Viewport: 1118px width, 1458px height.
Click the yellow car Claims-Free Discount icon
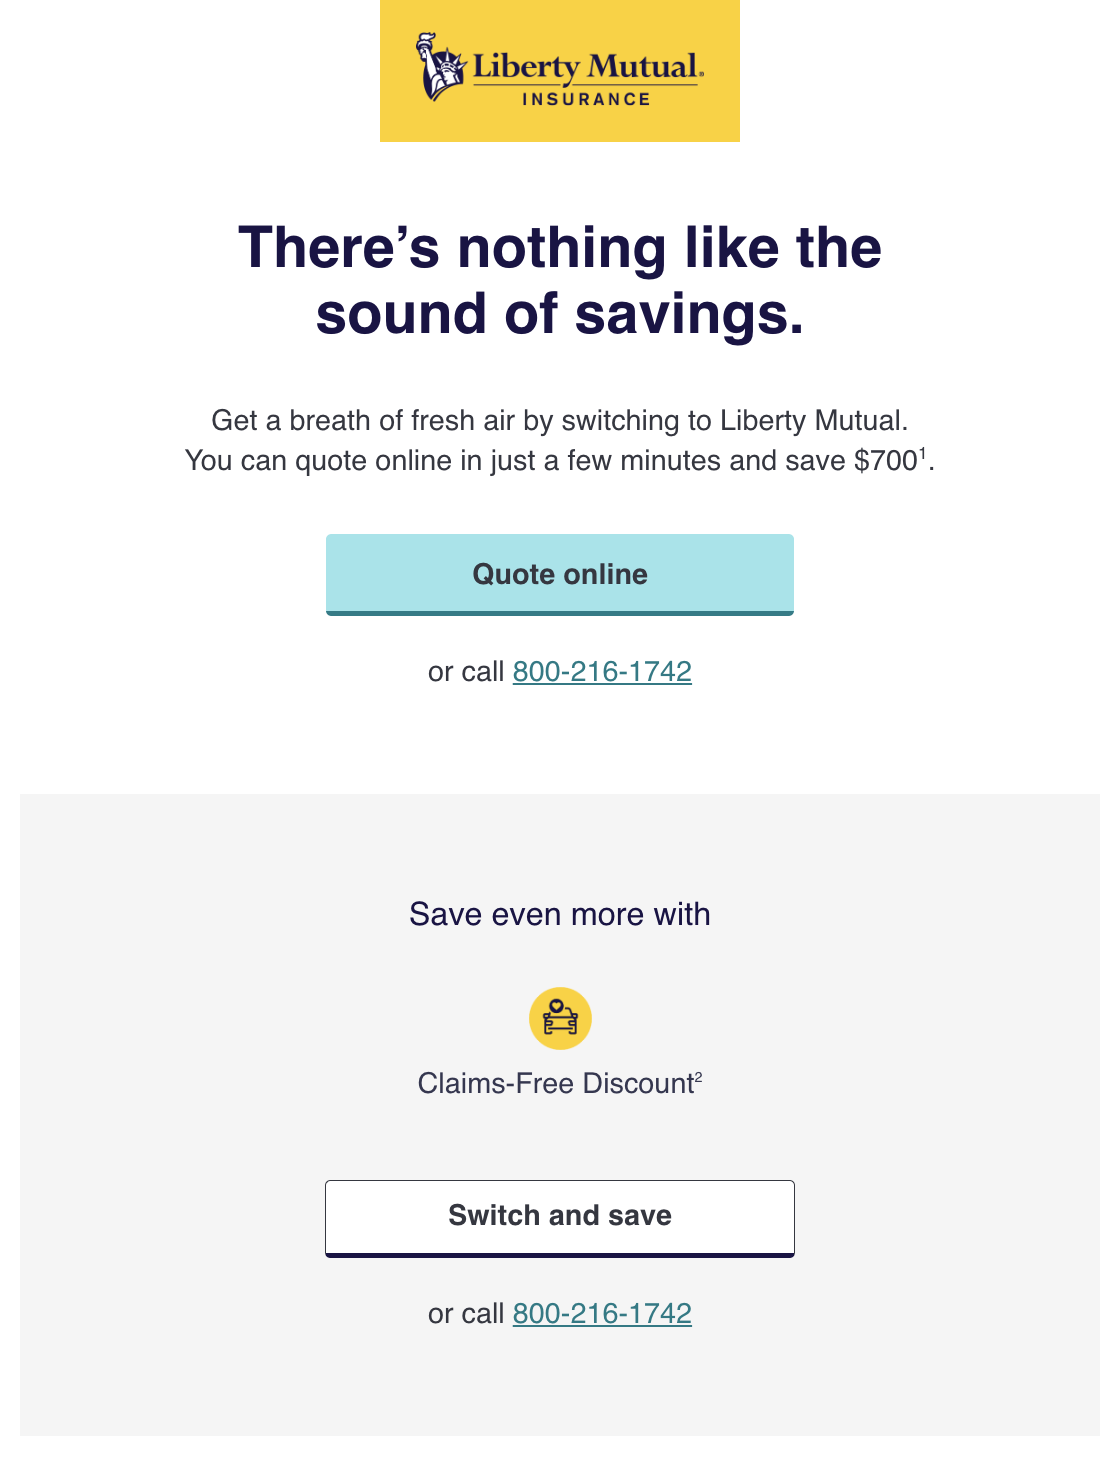pos(560,1018)
